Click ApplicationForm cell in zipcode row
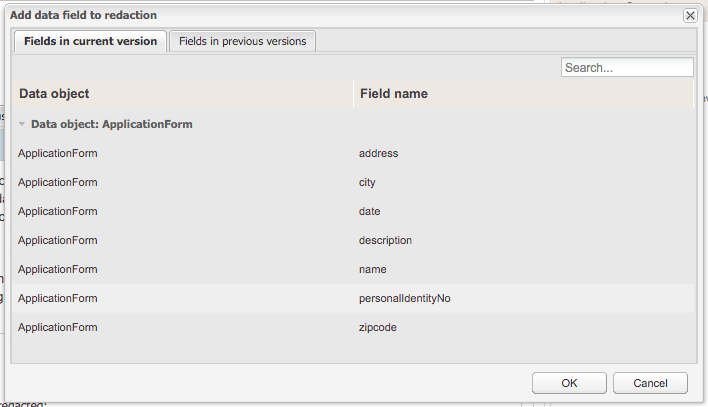 click(x=58, y=327)
